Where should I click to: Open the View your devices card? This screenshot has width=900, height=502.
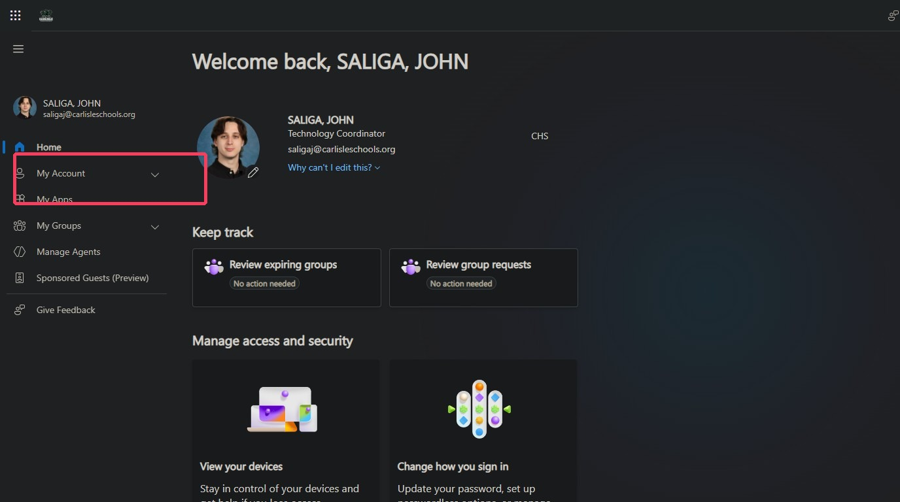click(286, 431)
